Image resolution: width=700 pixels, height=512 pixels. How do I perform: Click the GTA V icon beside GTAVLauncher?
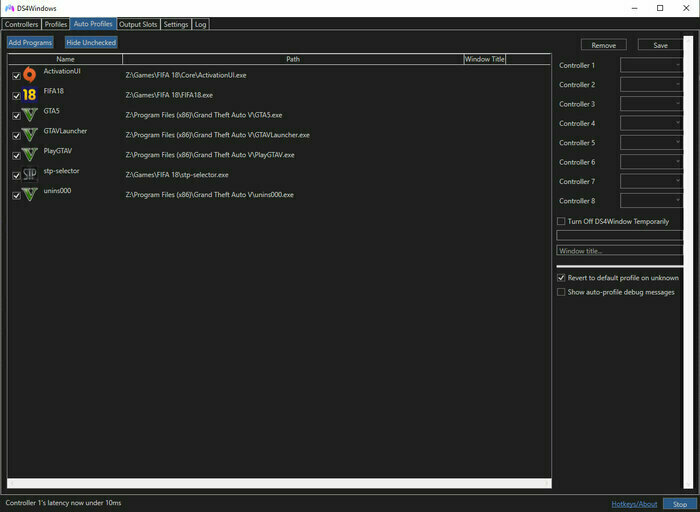(x=29, y=135)
